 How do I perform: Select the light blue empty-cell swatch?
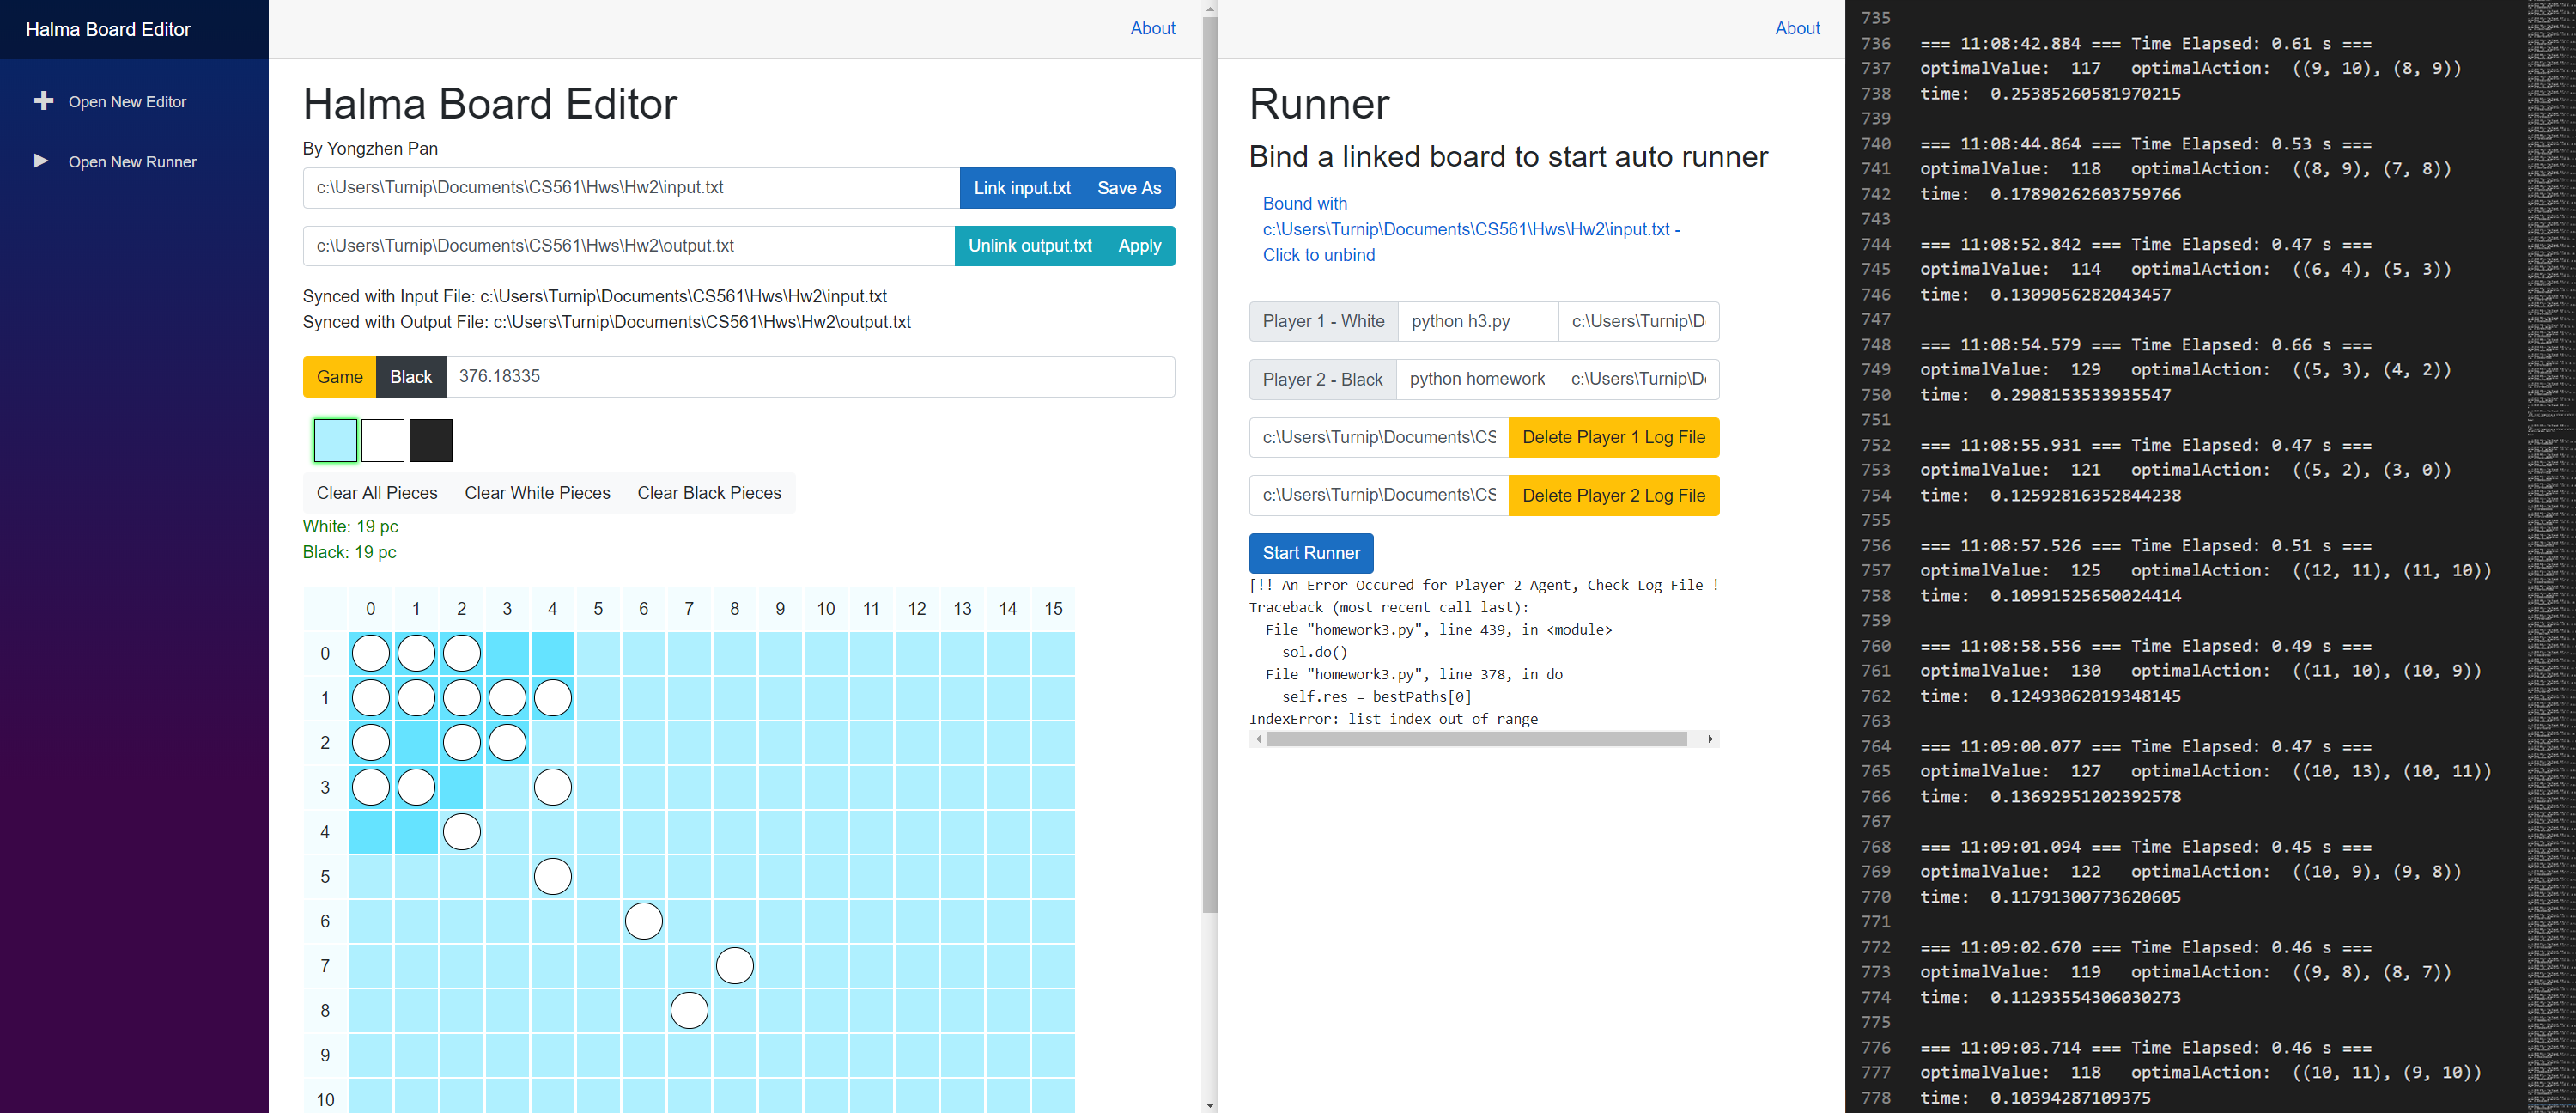pos(335,440)
